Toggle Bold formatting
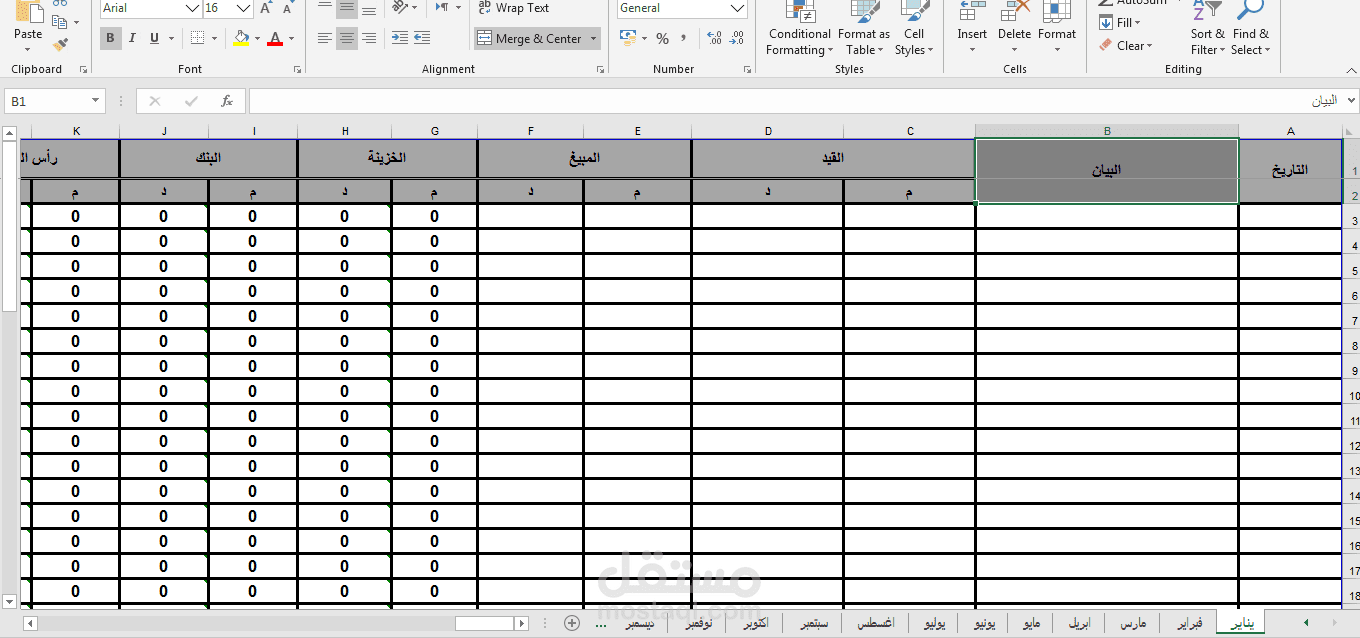 click(110, 38)
